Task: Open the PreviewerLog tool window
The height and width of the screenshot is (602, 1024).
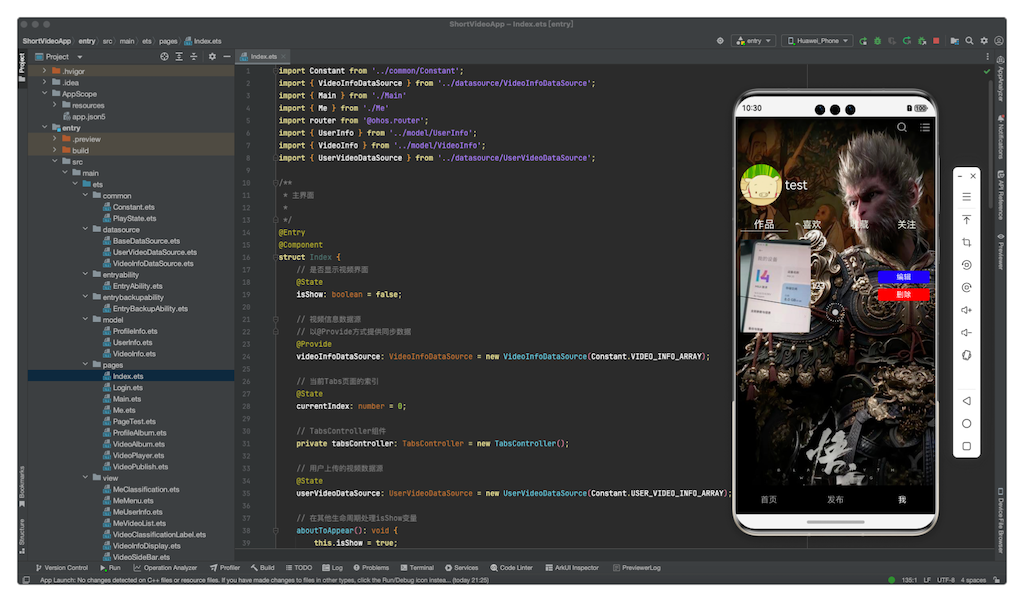Action: tap(637, 568)
